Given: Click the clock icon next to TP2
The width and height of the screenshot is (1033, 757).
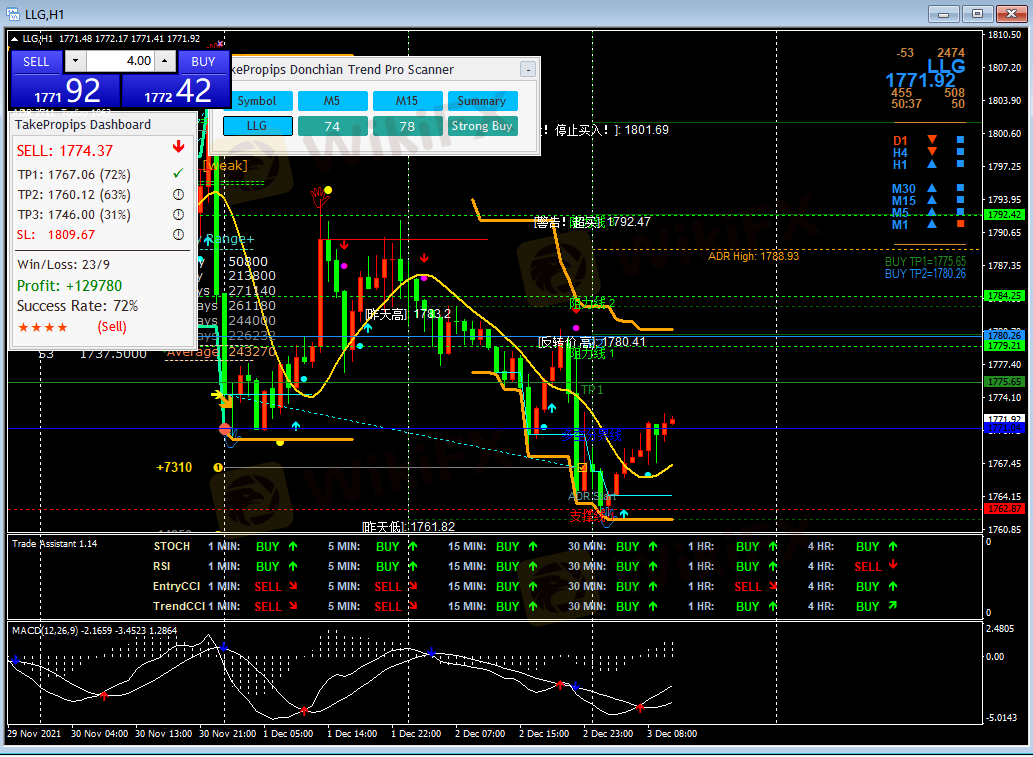Looking at the screenshot, I should [x=178, y=194].
